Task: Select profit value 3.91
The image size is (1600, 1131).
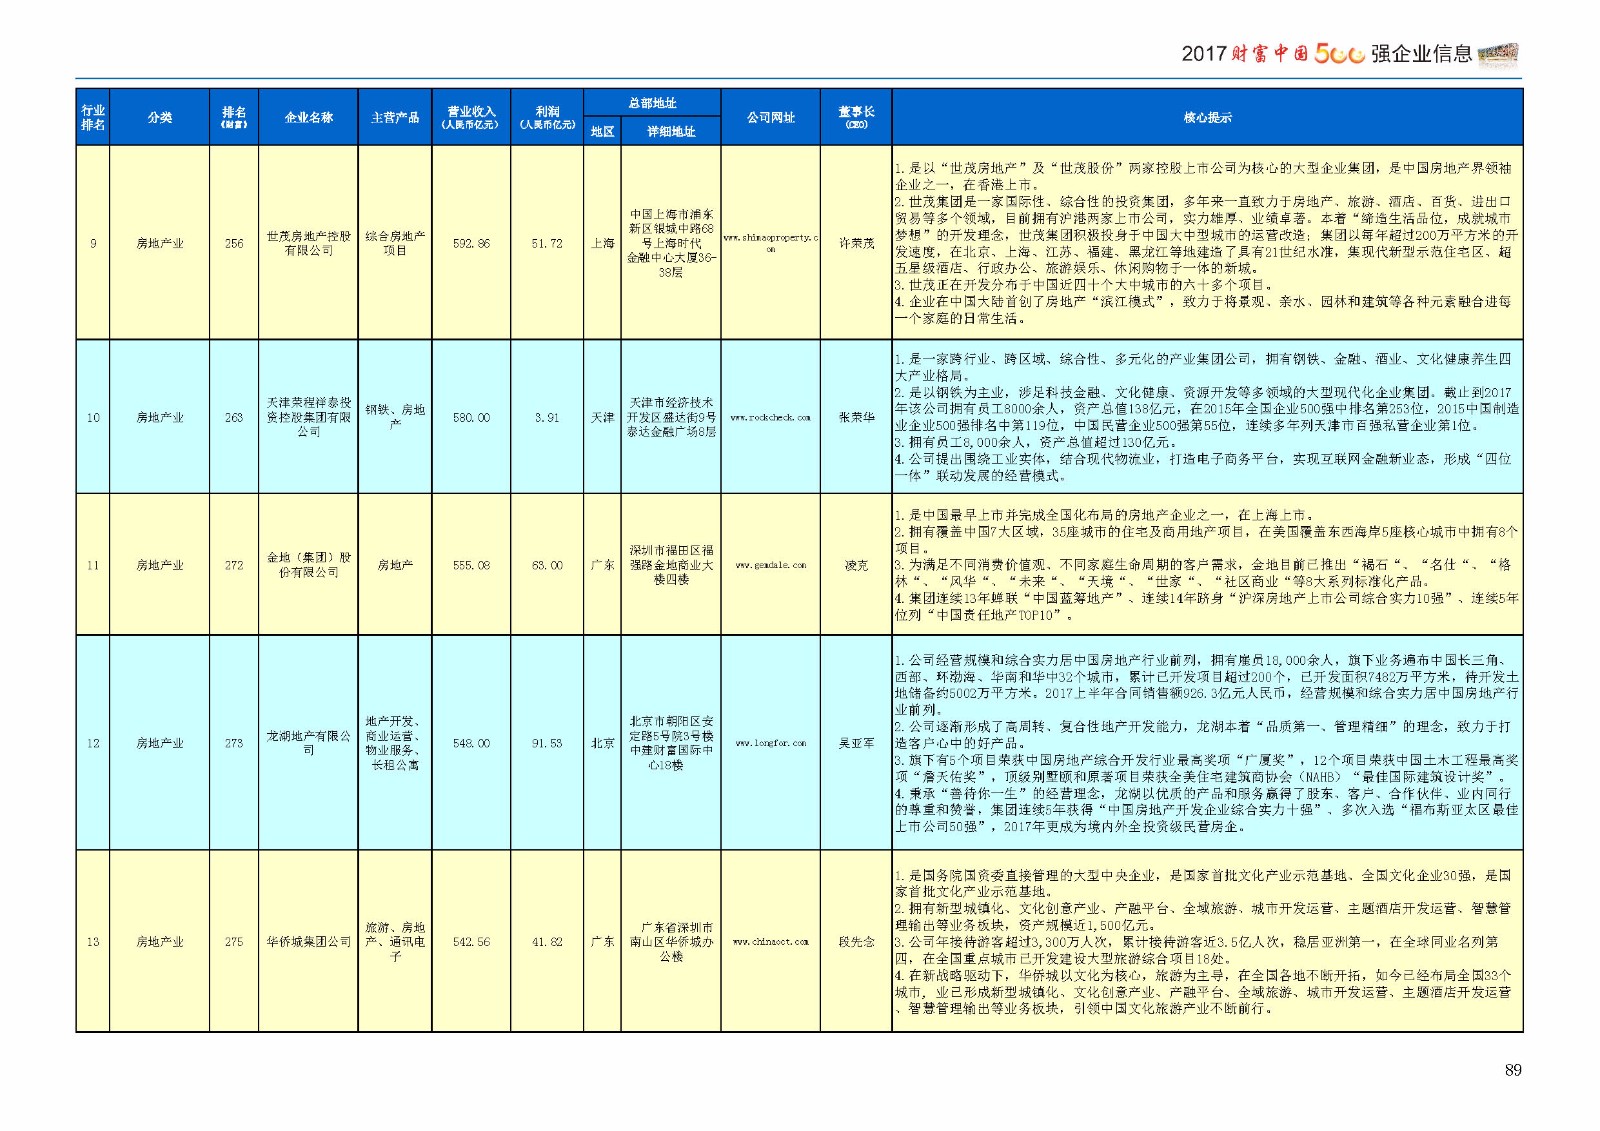Action: (547, 417)
